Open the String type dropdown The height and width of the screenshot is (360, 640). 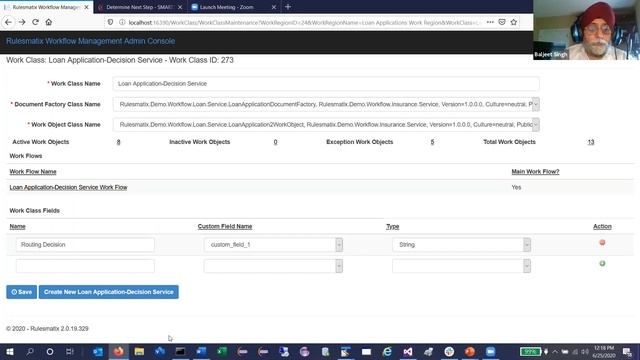(x=527, y=244)
